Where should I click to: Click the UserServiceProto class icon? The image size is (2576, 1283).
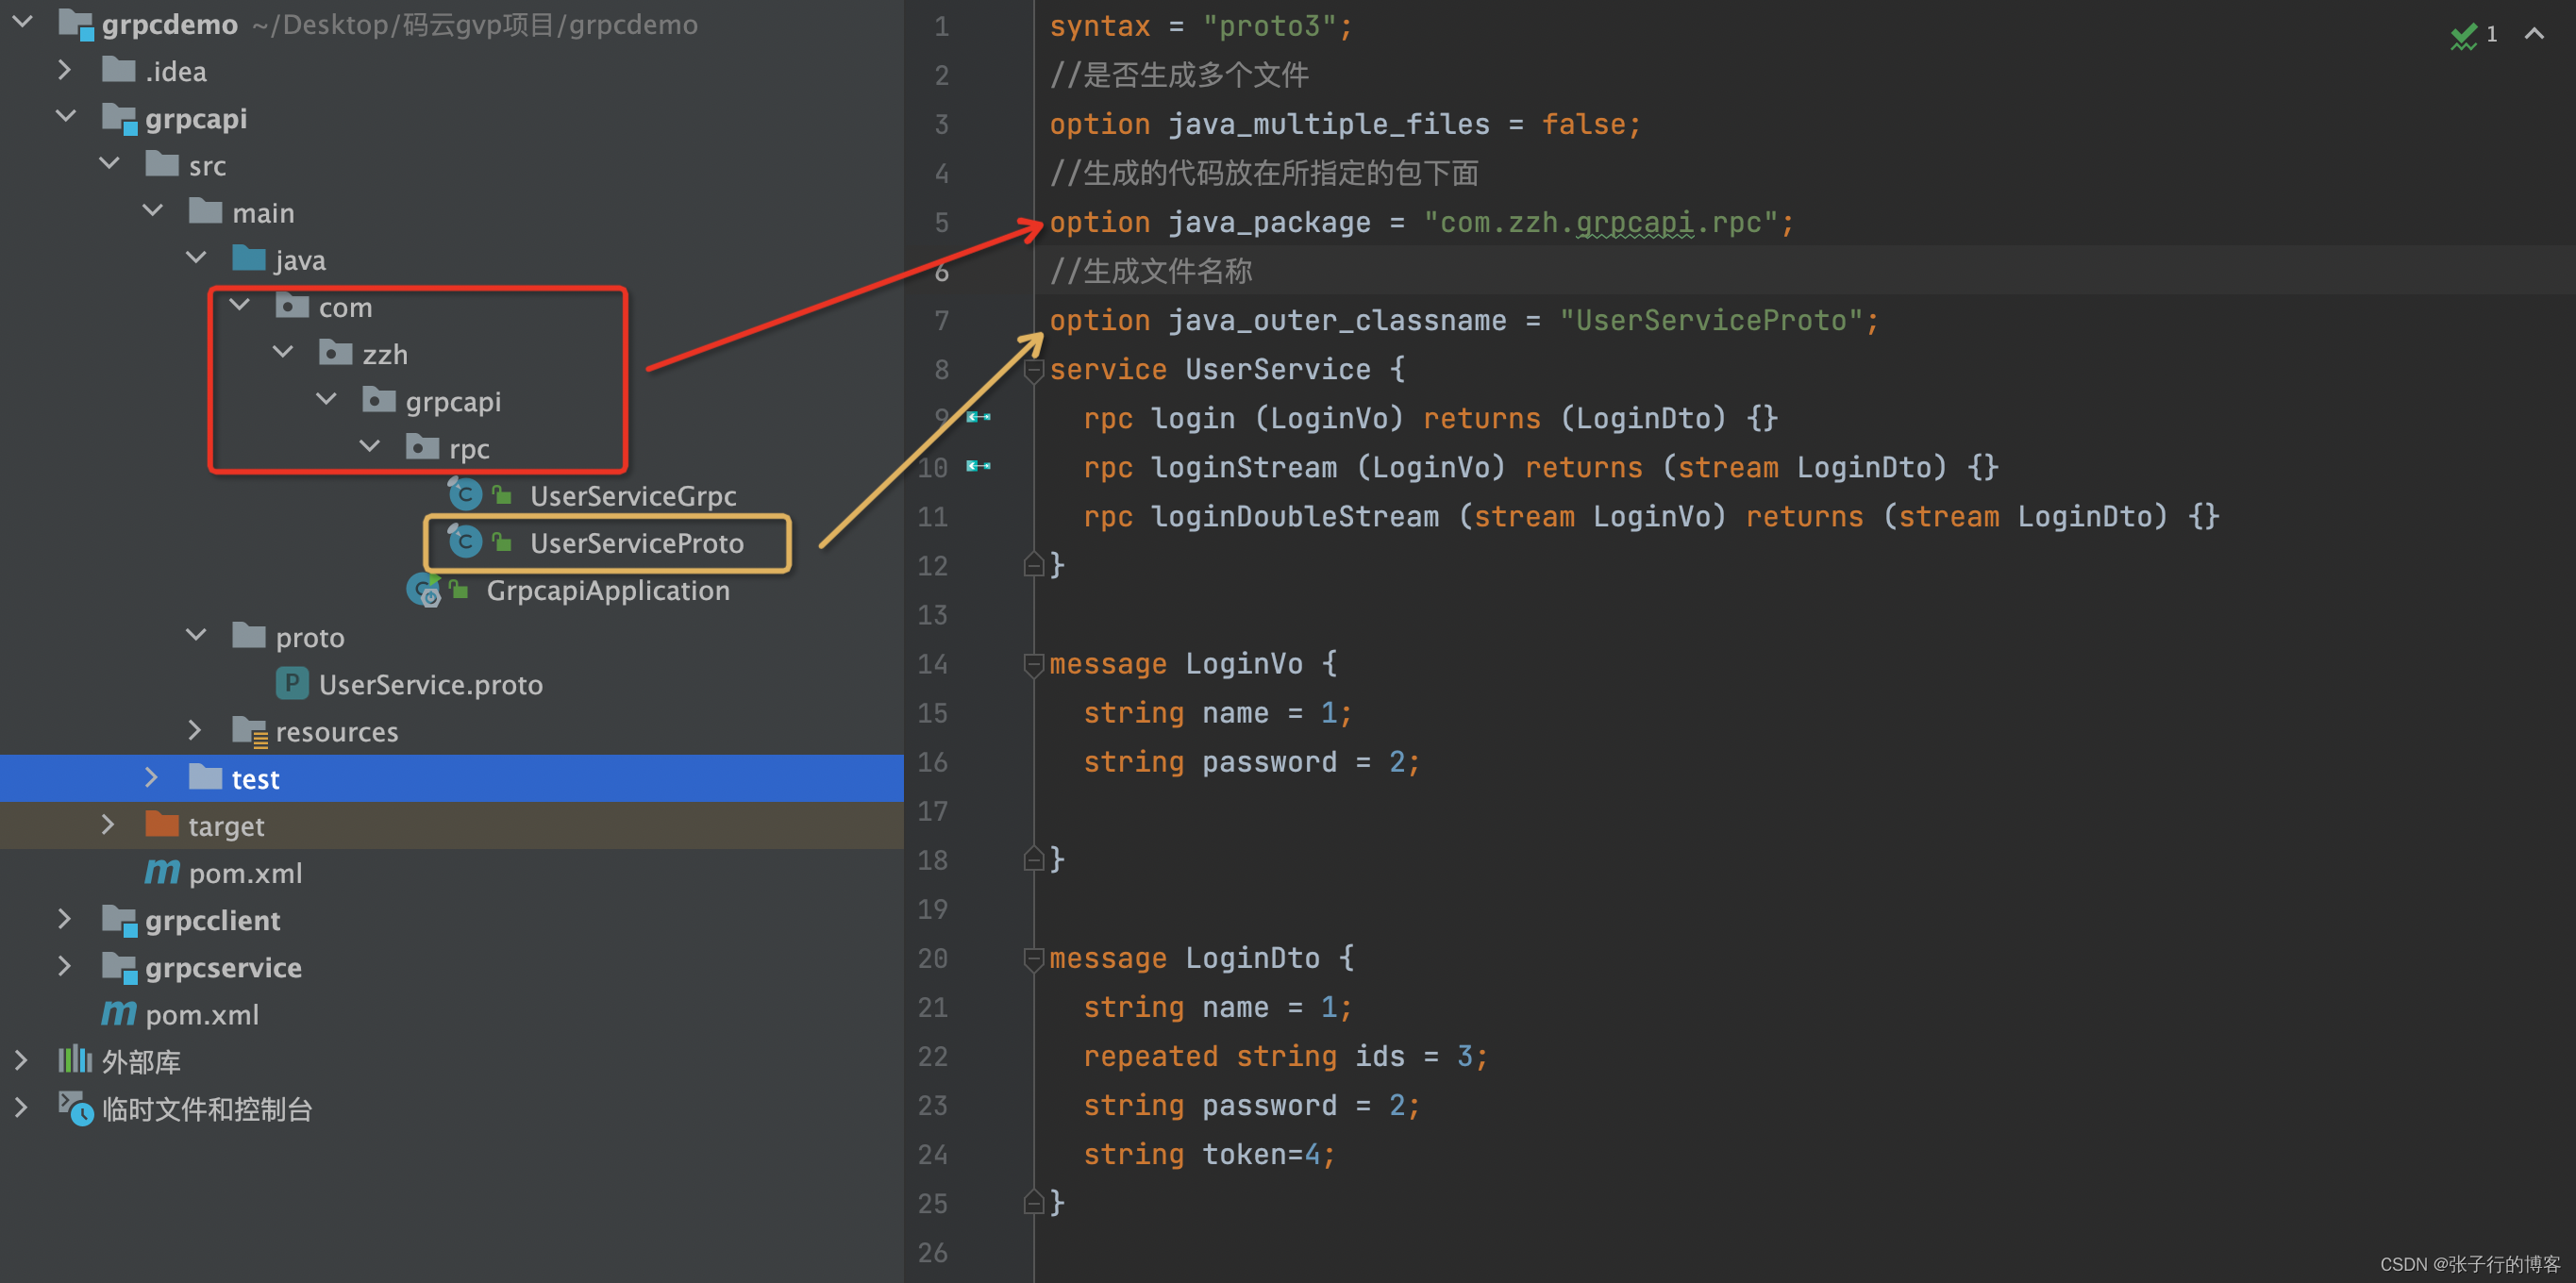[x=465, y=541]
